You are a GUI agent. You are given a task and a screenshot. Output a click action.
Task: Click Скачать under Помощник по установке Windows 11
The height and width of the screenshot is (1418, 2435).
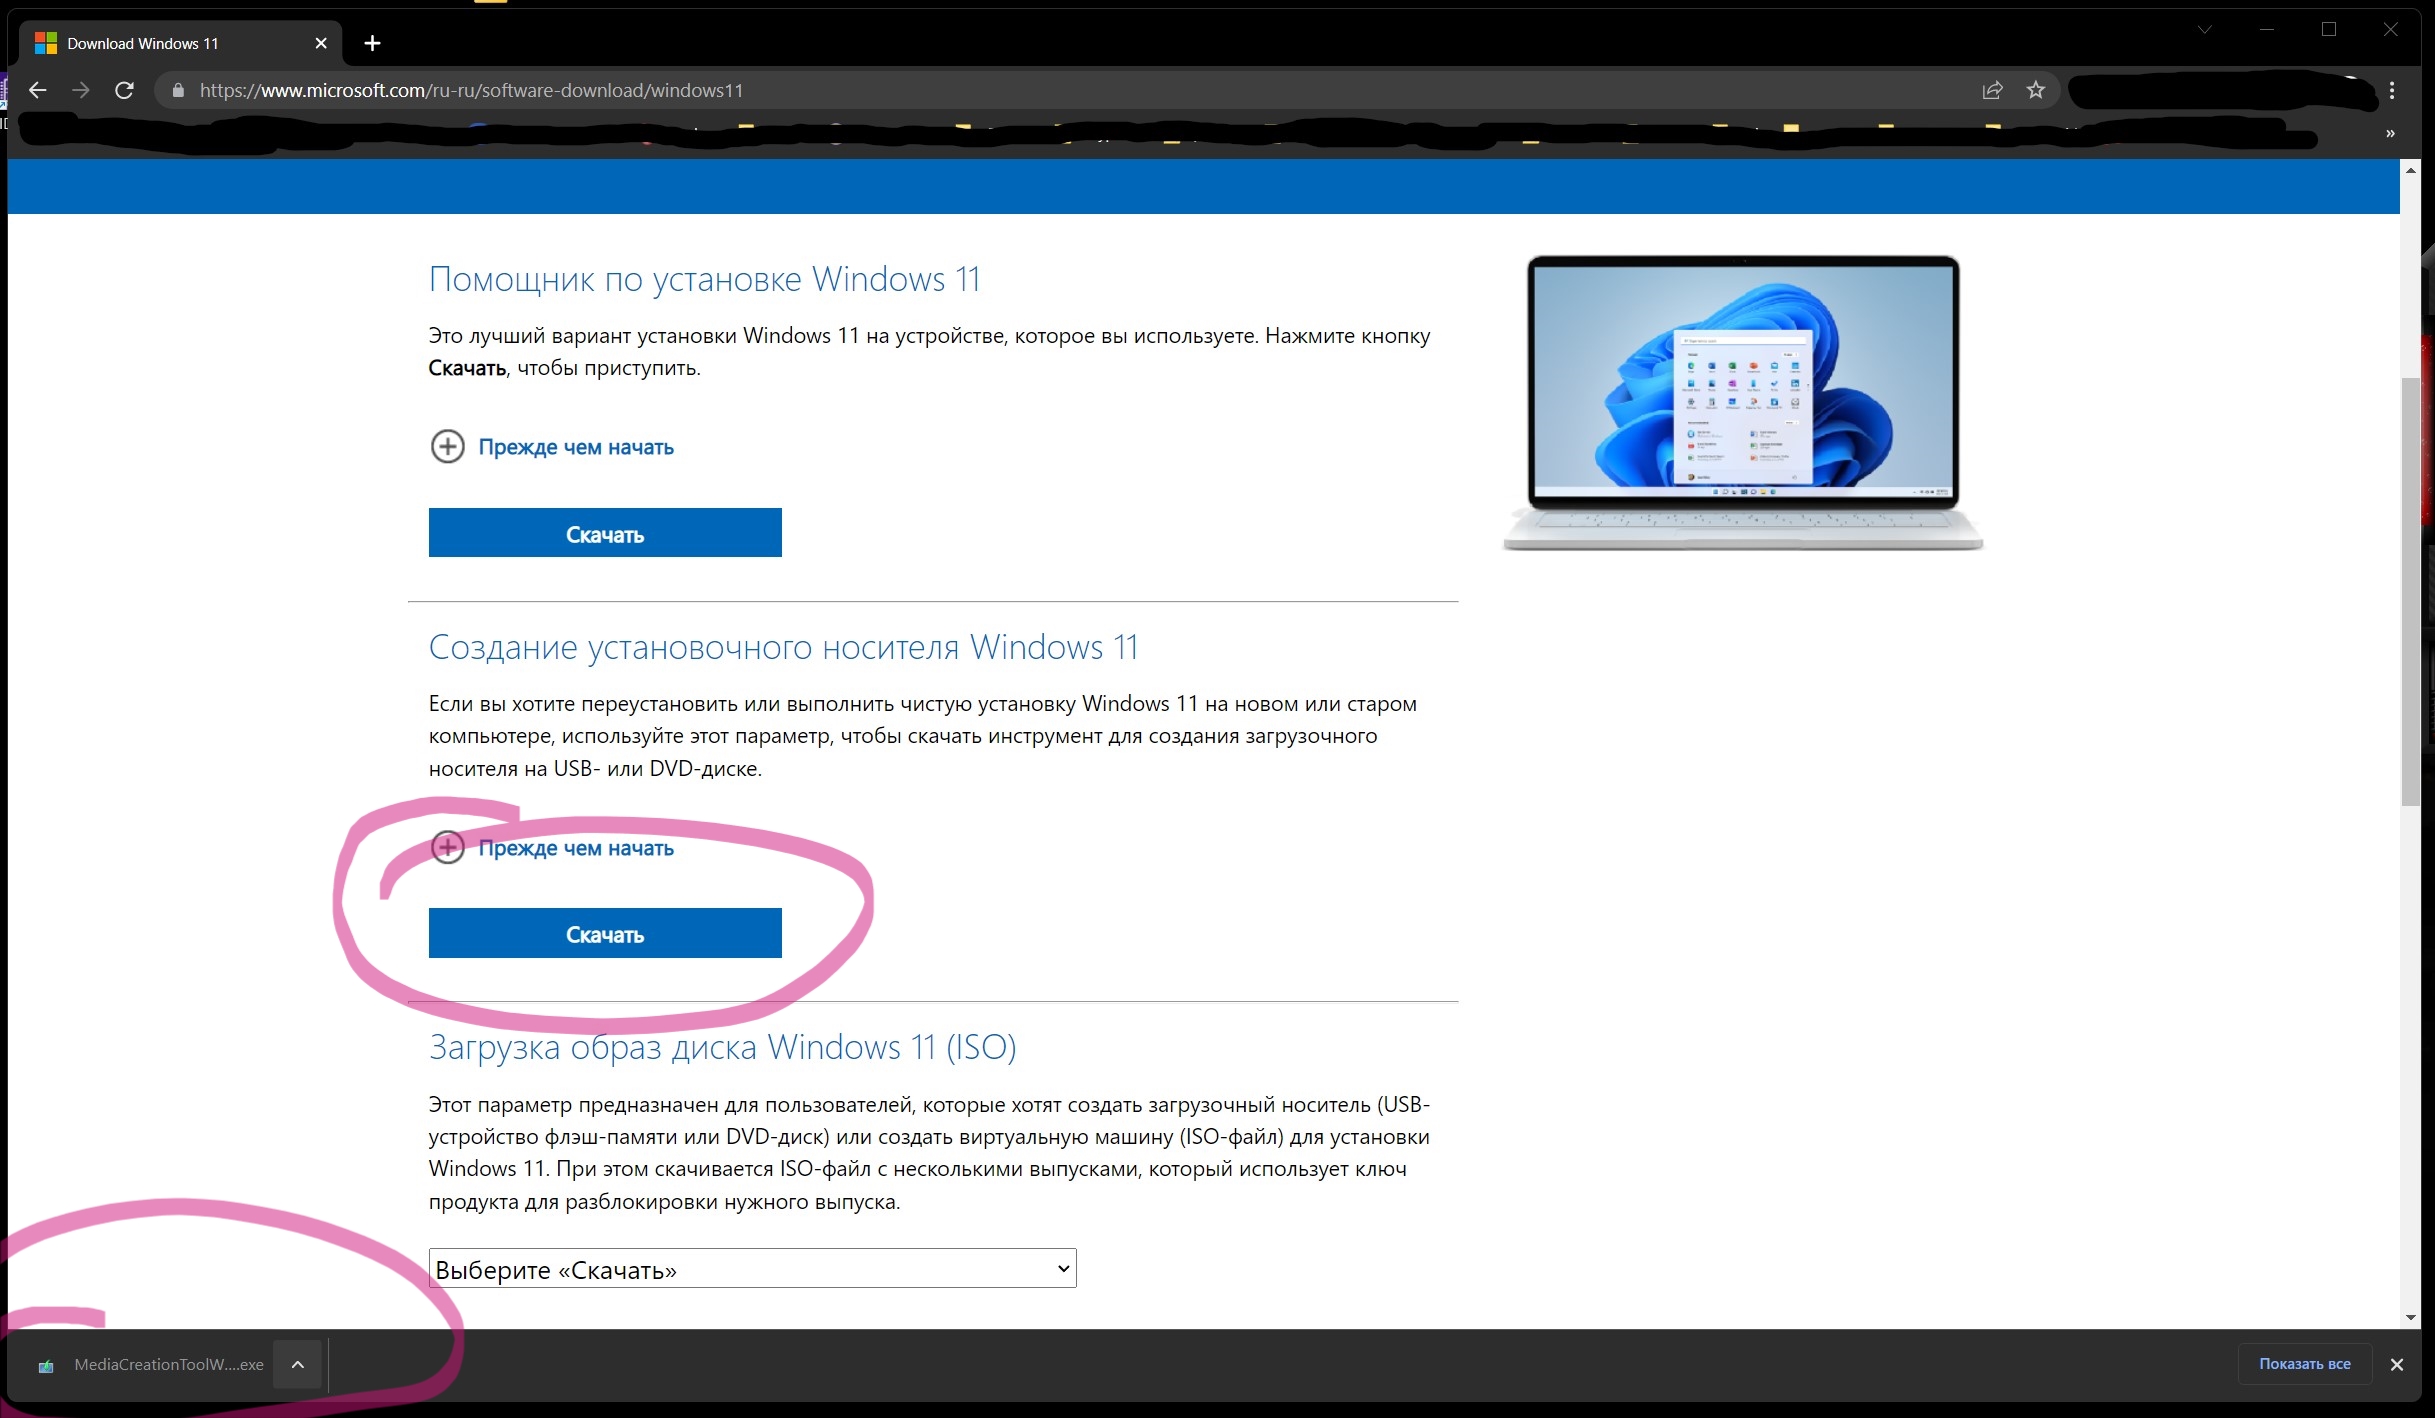tap(605, 533)
